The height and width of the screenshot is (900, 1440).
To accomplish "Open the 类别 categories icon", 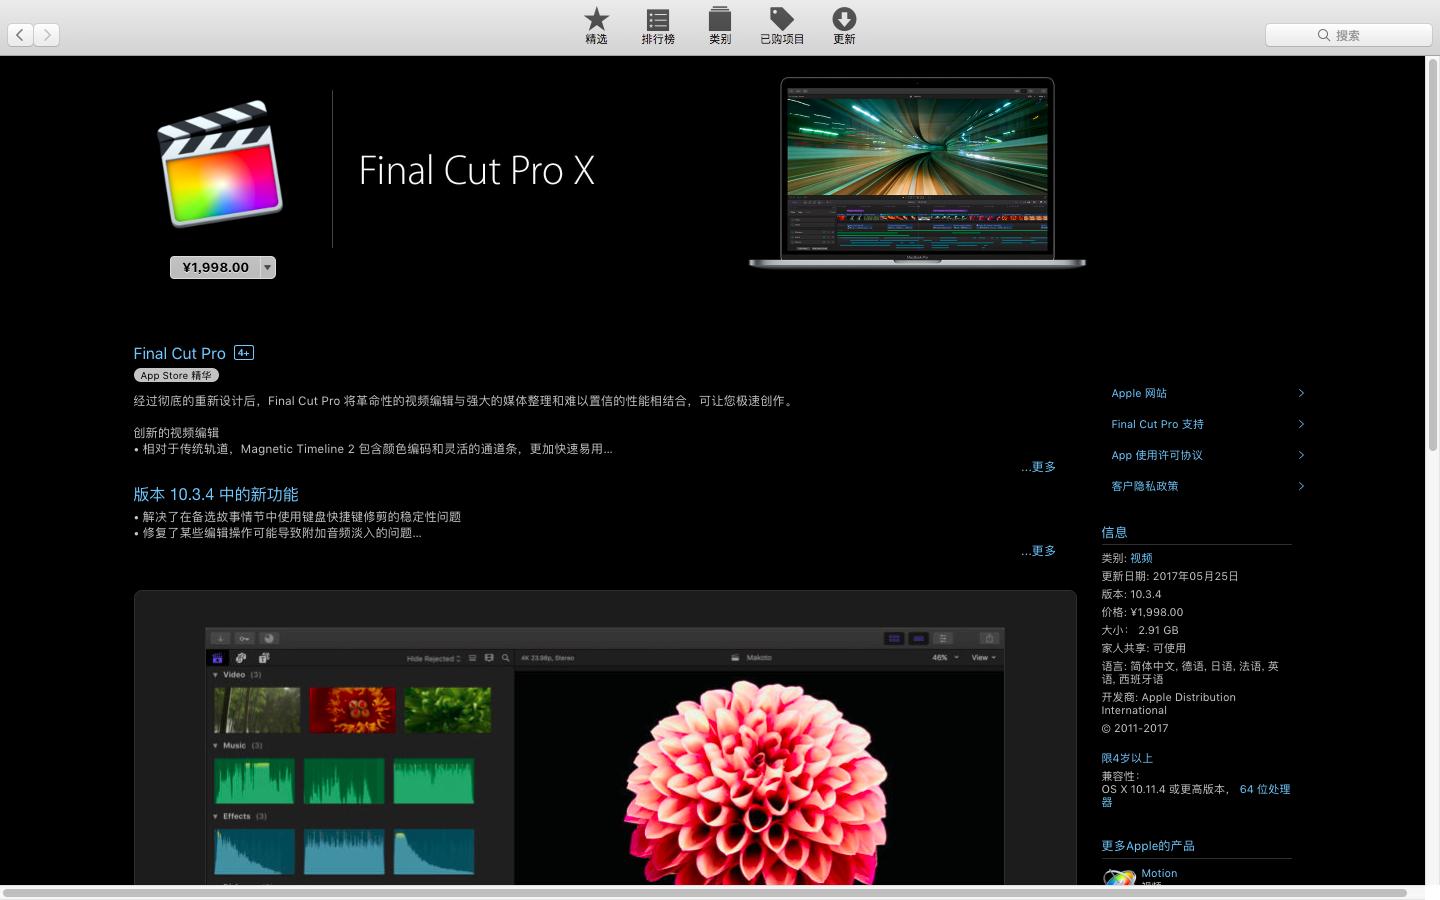I will pos(720,20).
